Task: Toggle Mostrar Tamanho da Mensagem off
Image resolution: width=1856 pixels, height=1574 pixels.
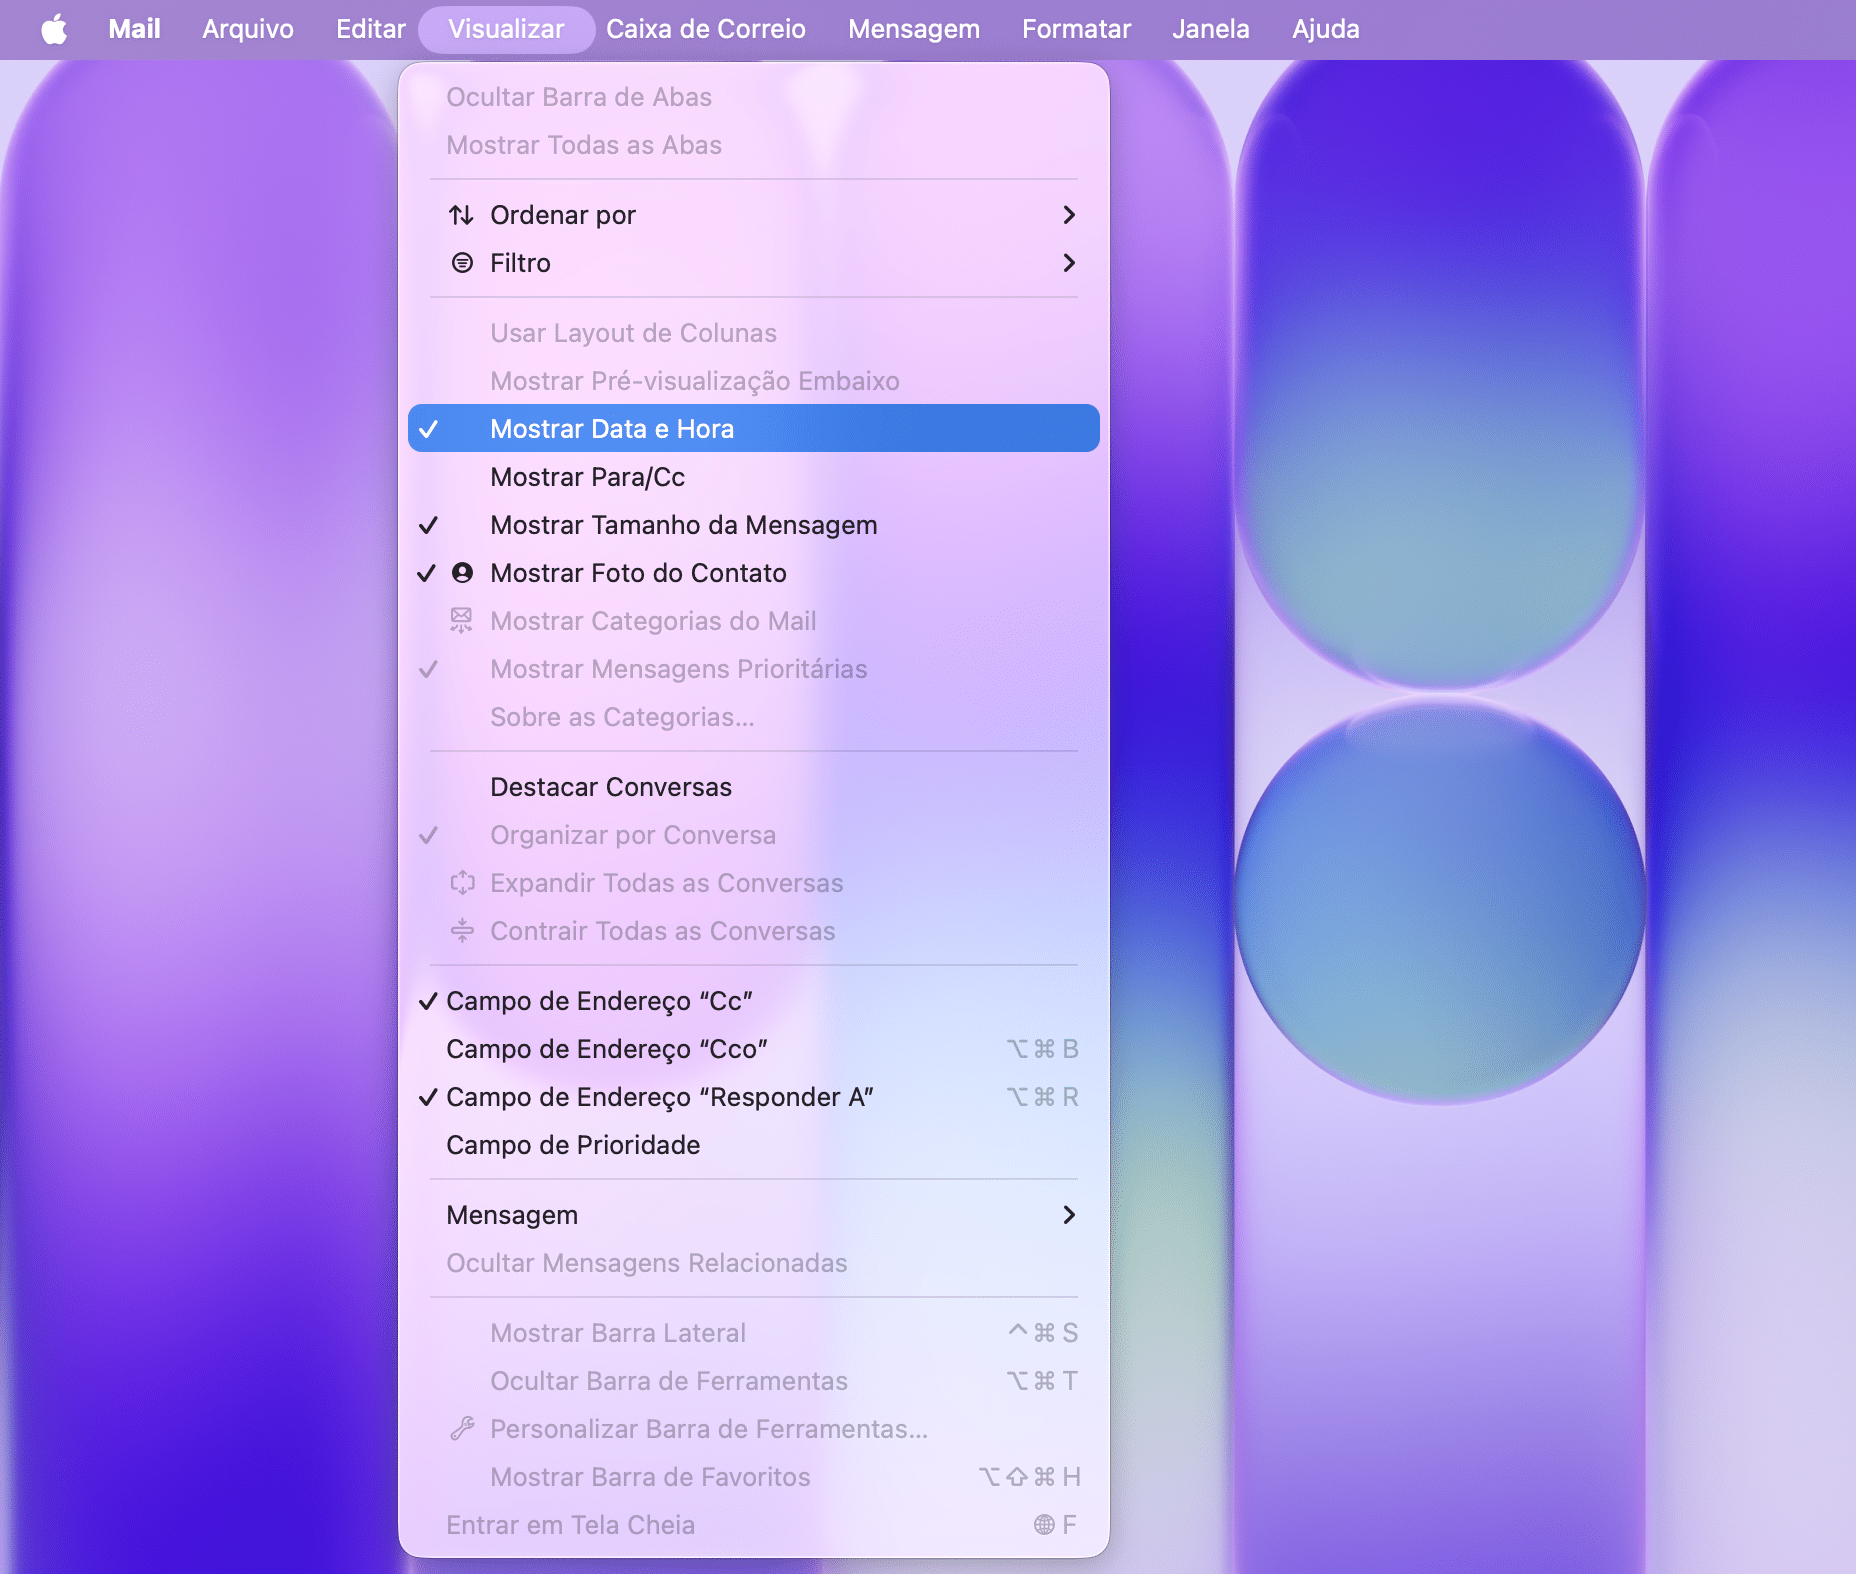Action: pos(754,525)
